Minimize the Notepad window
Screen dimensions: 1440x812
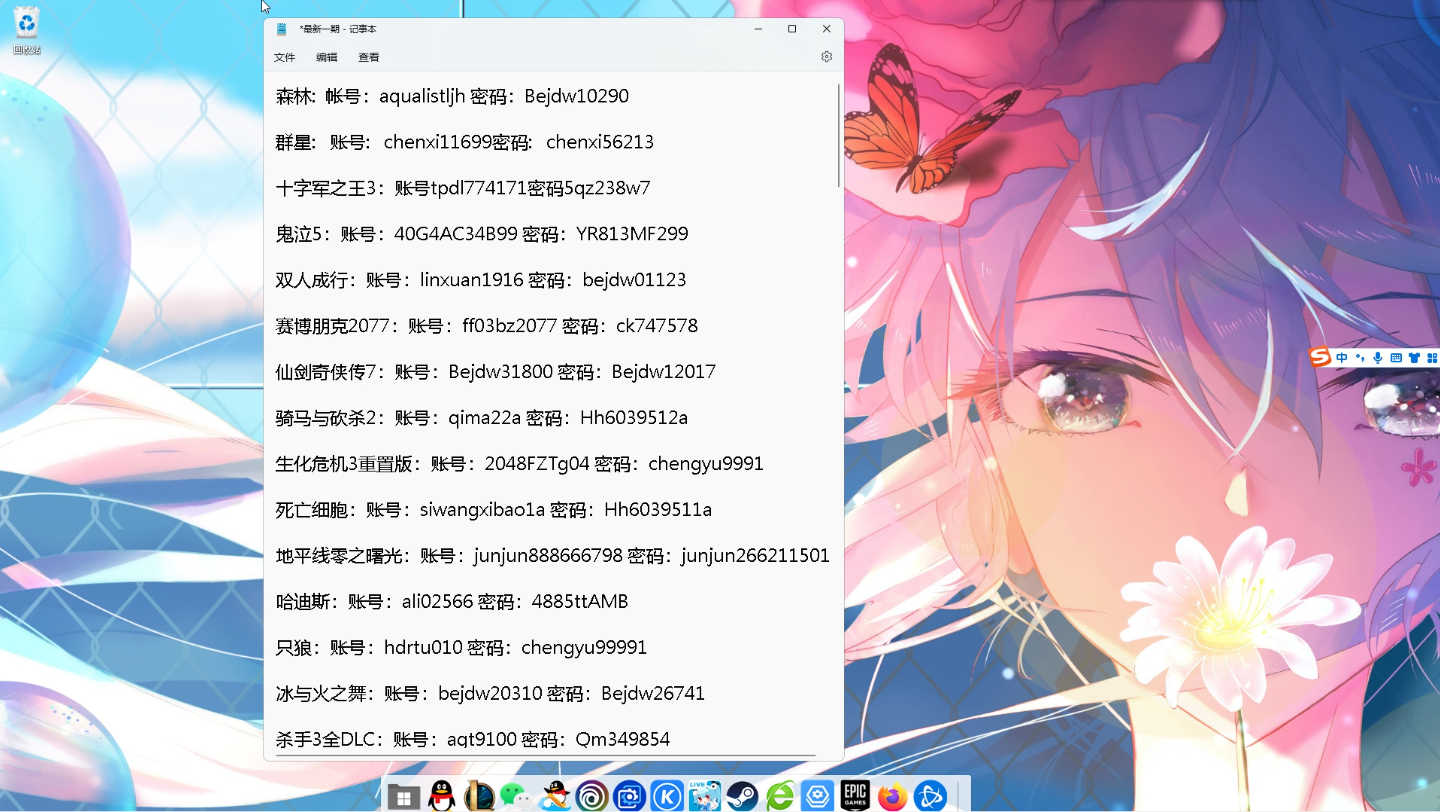point(757,29)
